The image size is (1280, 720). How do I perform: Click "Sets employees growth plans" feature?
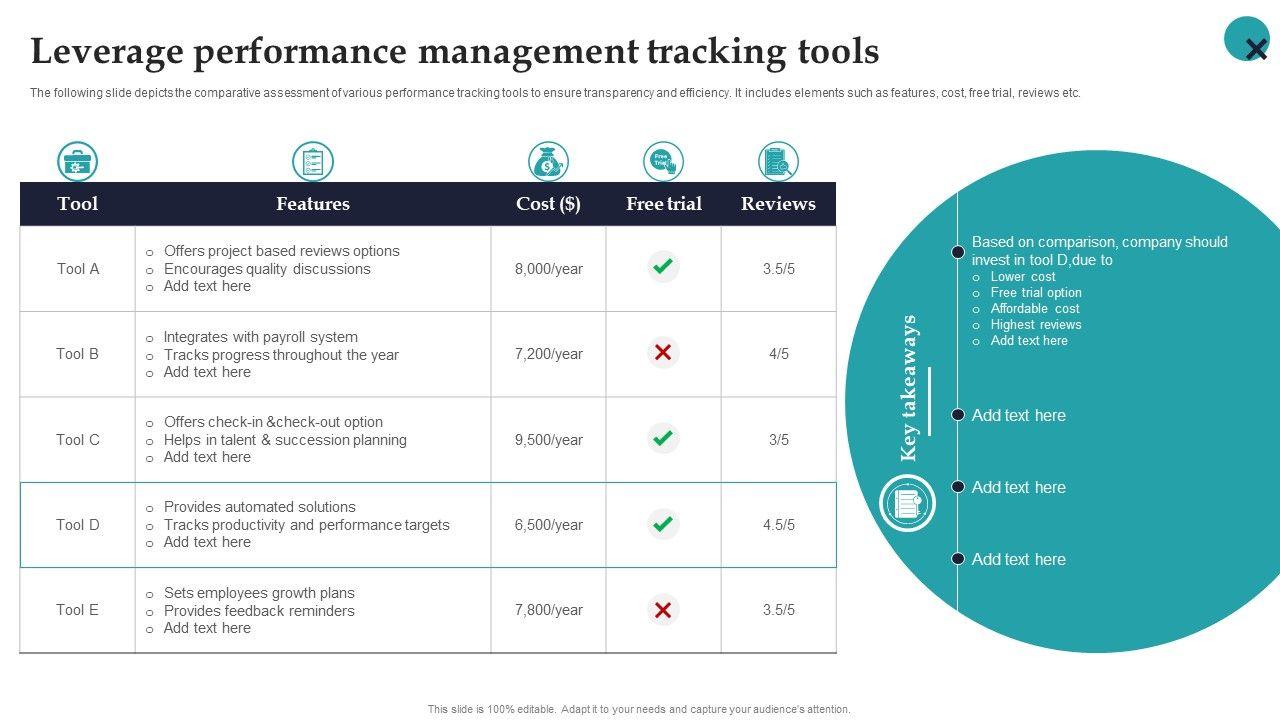point(259,593)
